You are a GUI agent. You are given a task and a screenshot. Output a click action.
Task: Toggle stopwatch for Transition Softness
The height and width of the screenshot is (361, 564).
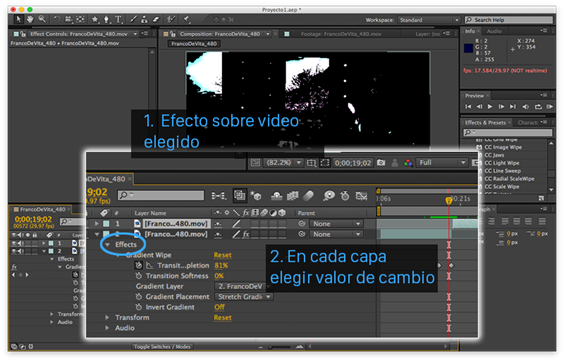(138, 276)
